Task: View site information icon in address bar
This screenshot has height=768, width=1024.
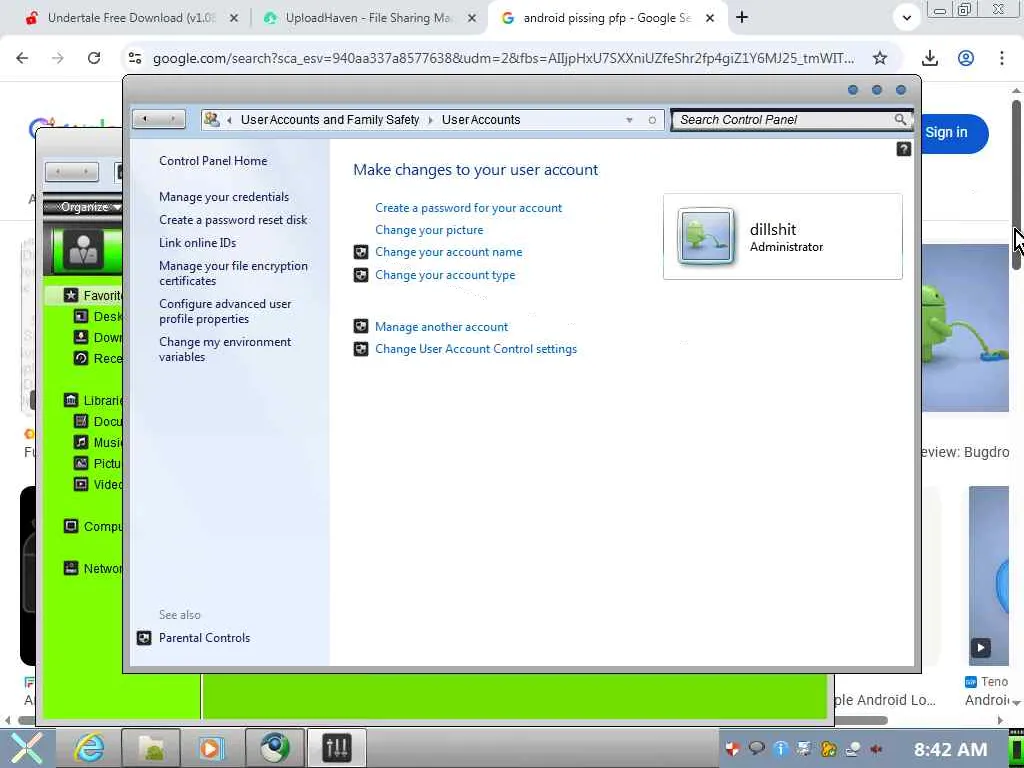Action: [135, 58]
